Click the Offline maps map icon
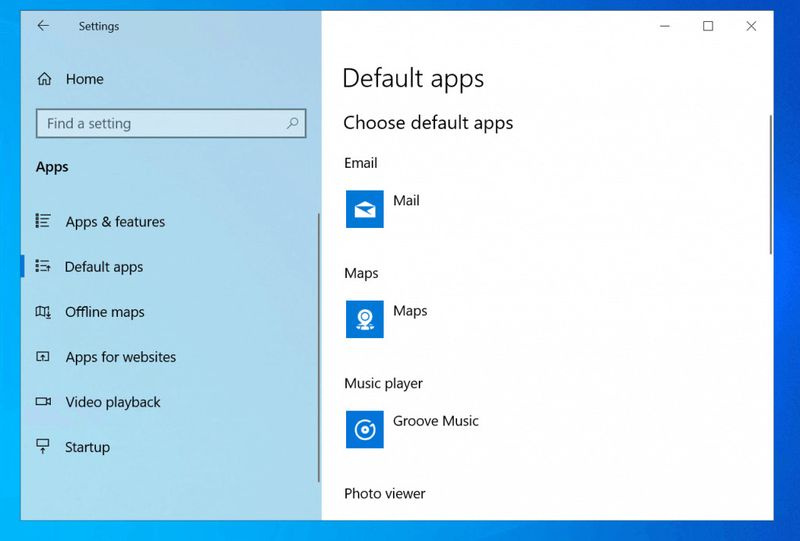Image resolution: width=800 pixels, height=541 pixels. (x=43, y=311)
